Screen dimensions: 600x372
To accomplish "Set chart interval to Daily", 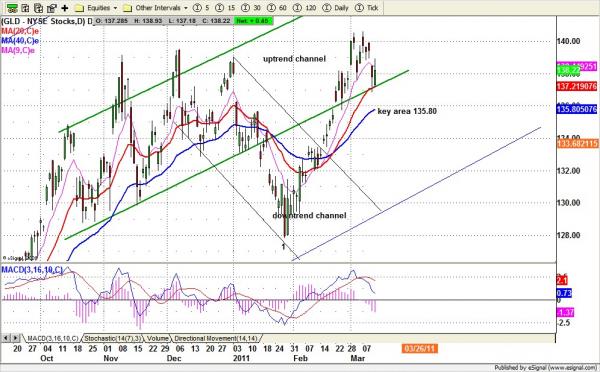I will pyautogui.click(x=336, y=8).
